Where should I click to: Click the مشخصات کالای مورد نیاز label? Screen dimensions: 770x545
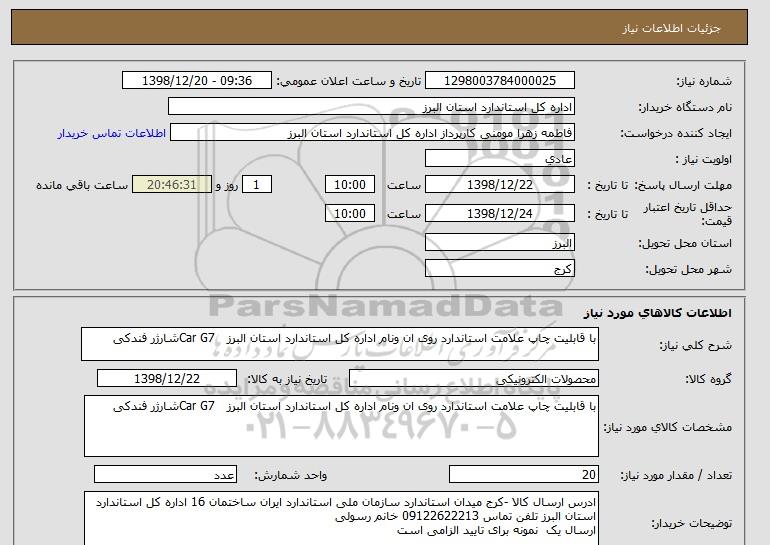[x=668, y=427]
